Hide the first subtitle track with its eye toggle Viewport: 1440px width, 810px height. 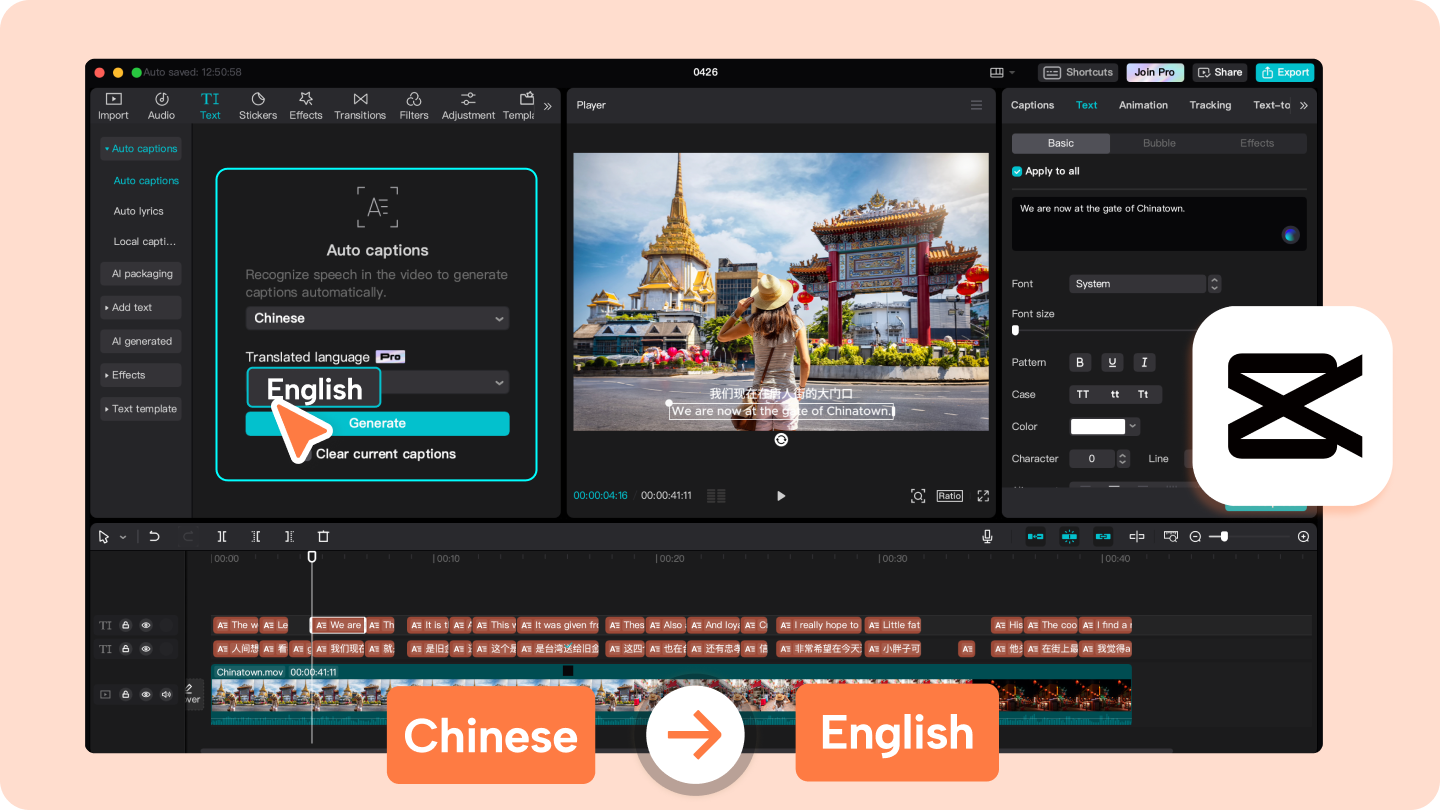(145, 624)
